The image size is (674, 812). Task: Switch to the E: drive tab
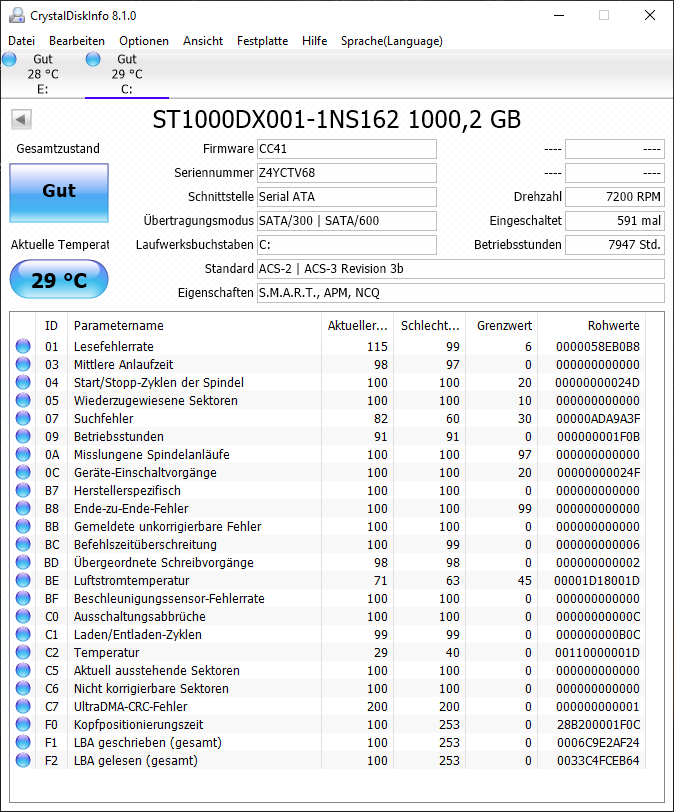pos(42,74)
